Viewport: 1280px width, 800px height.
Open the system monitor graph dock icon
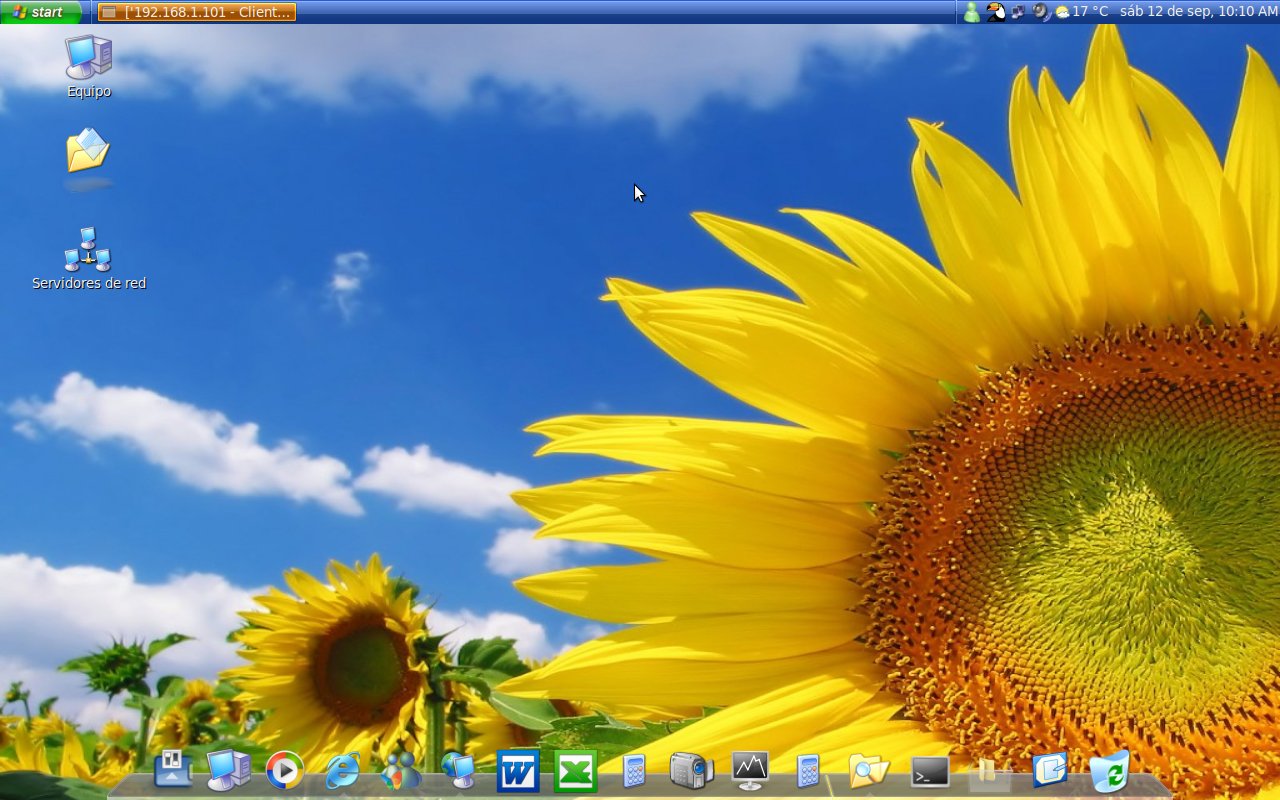750,770
